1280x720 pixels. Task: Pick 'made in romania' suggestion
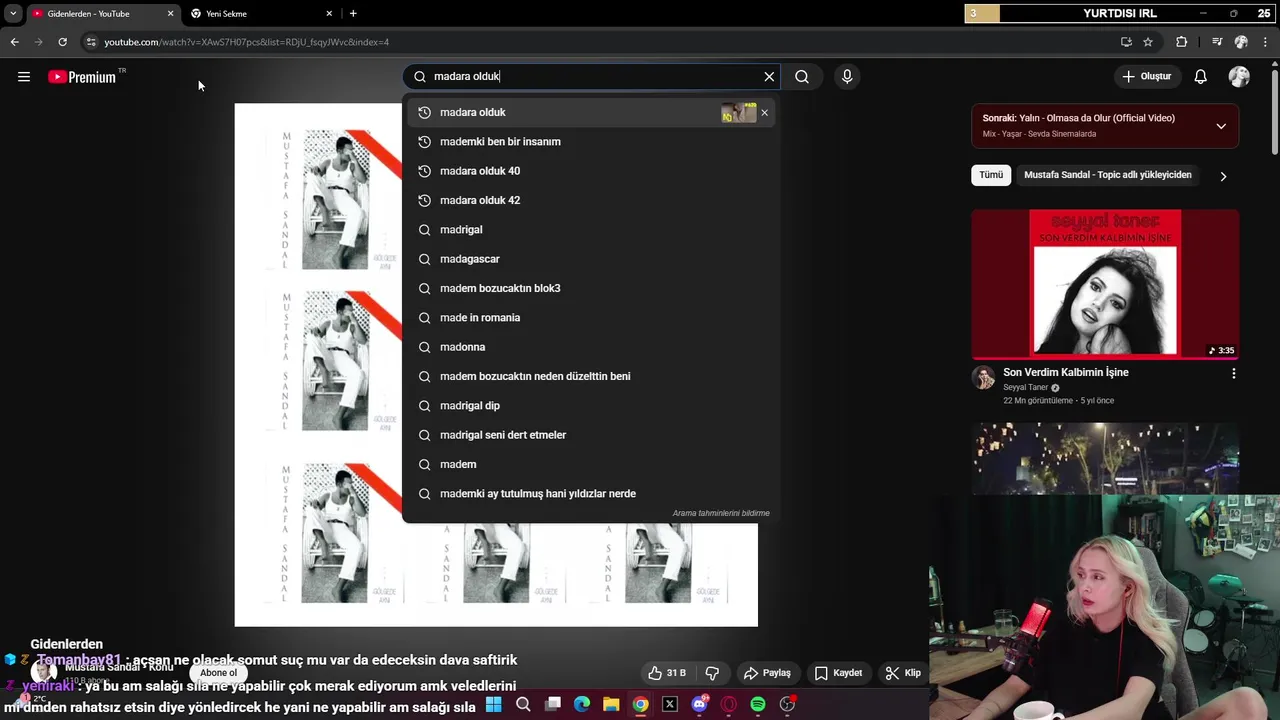point(591,318)
